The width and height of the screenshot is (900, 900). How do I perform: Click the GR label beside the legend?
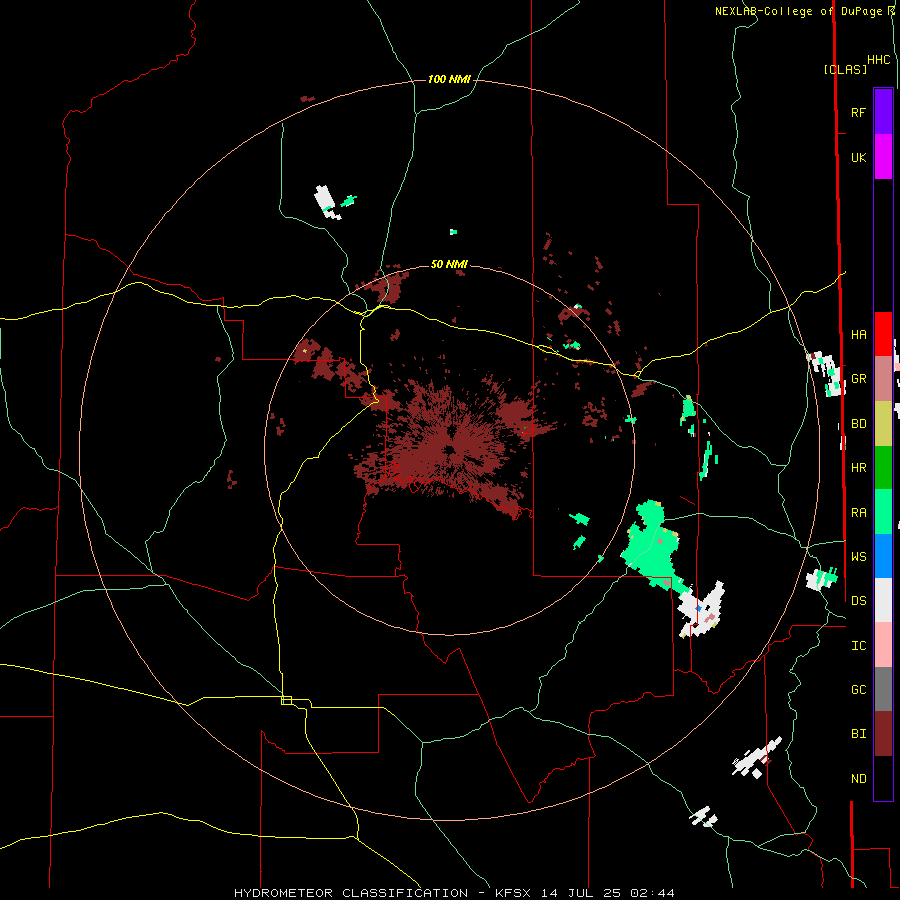pos(858,379)
